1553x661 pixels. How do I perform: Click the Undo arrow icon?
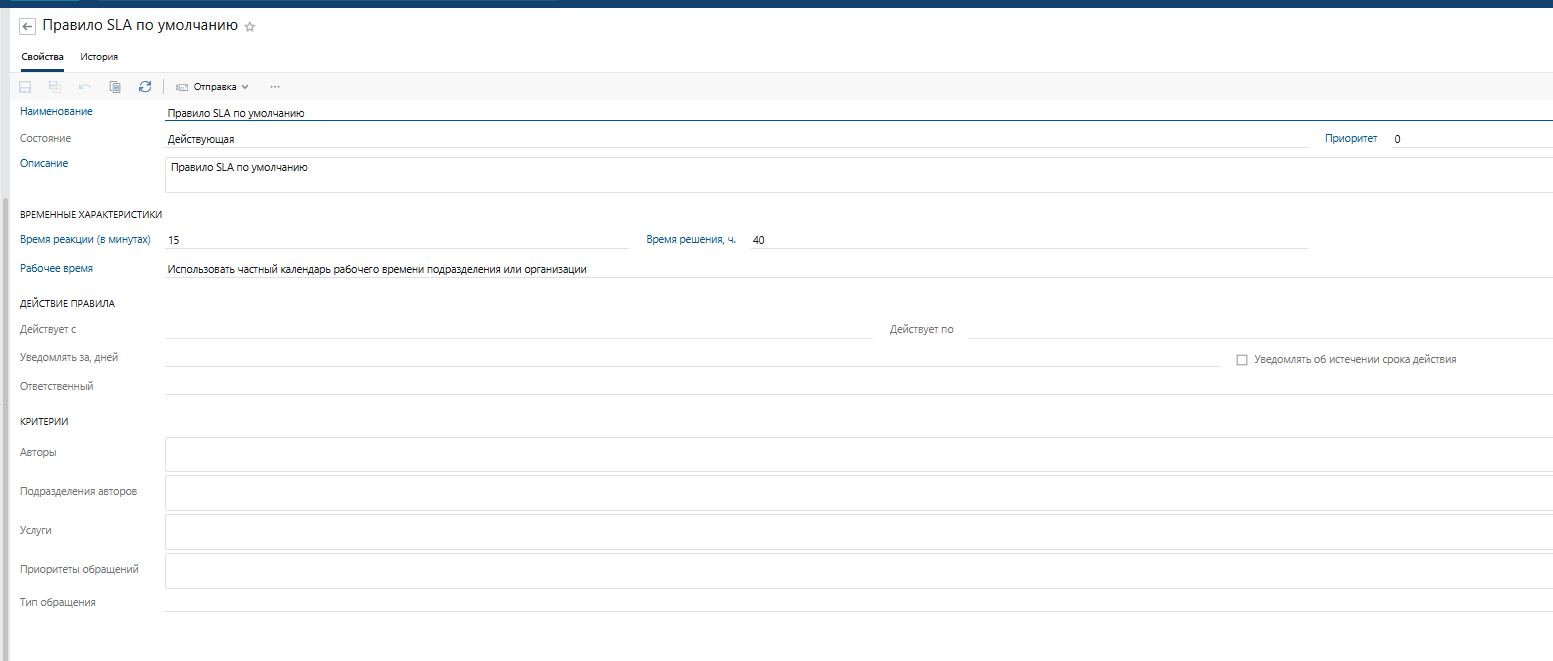click(x=85, y=87)
